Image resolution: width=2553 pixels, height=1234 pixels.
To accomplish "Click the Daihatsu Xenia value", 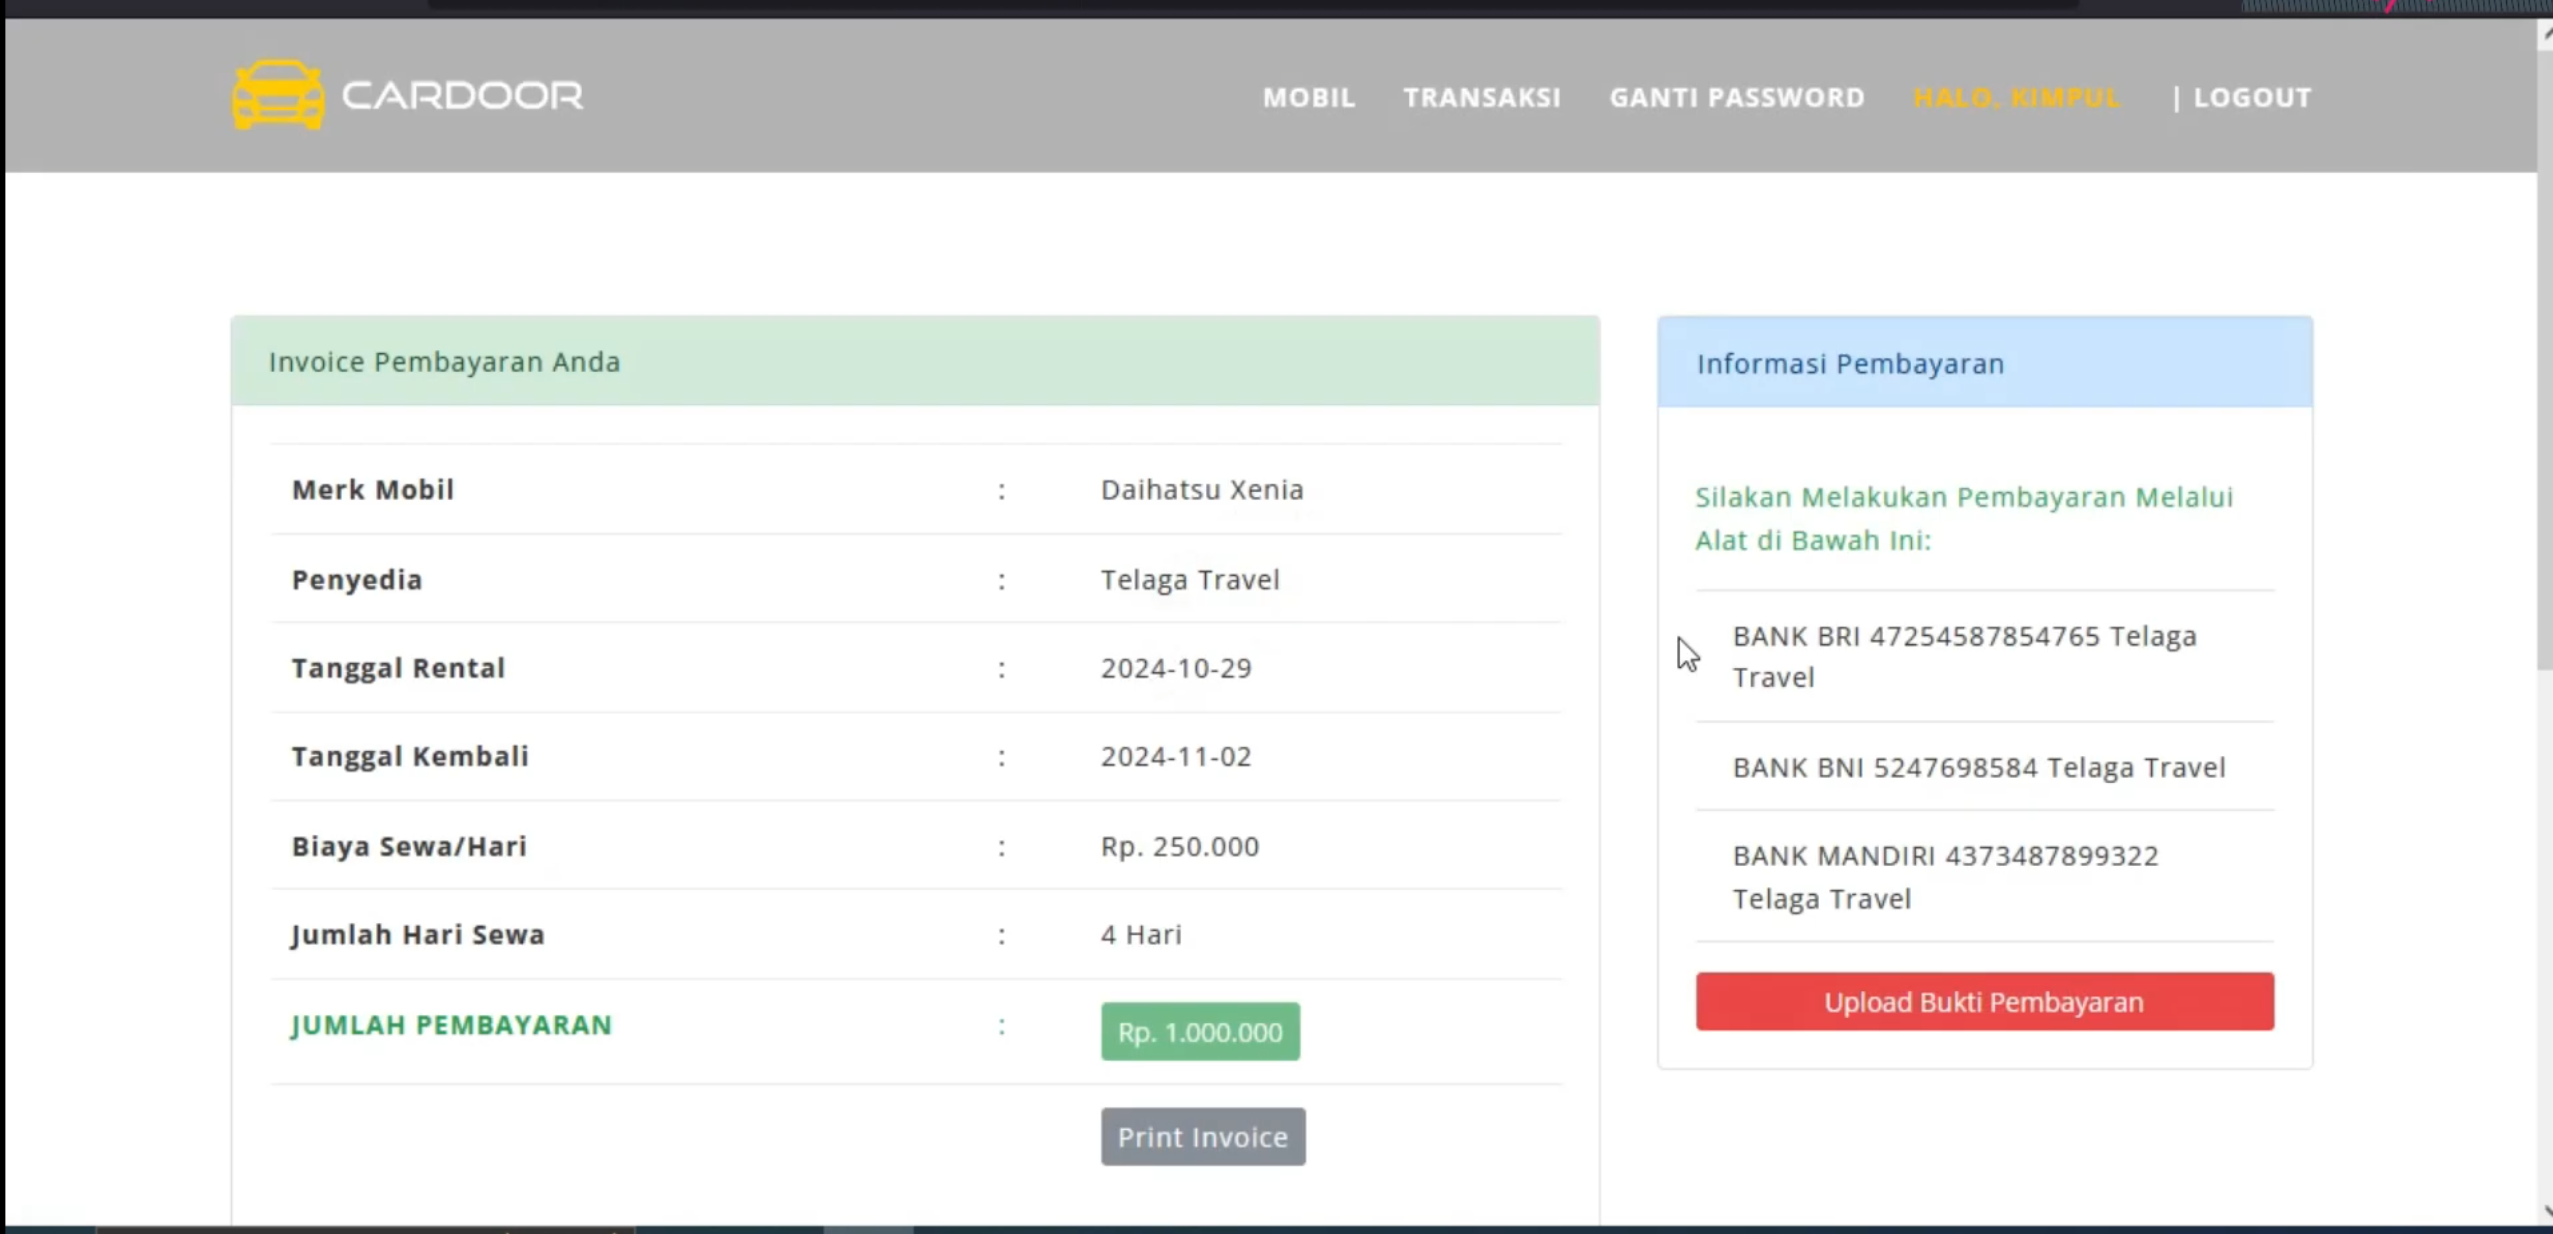I will (x=1202, y=489).
